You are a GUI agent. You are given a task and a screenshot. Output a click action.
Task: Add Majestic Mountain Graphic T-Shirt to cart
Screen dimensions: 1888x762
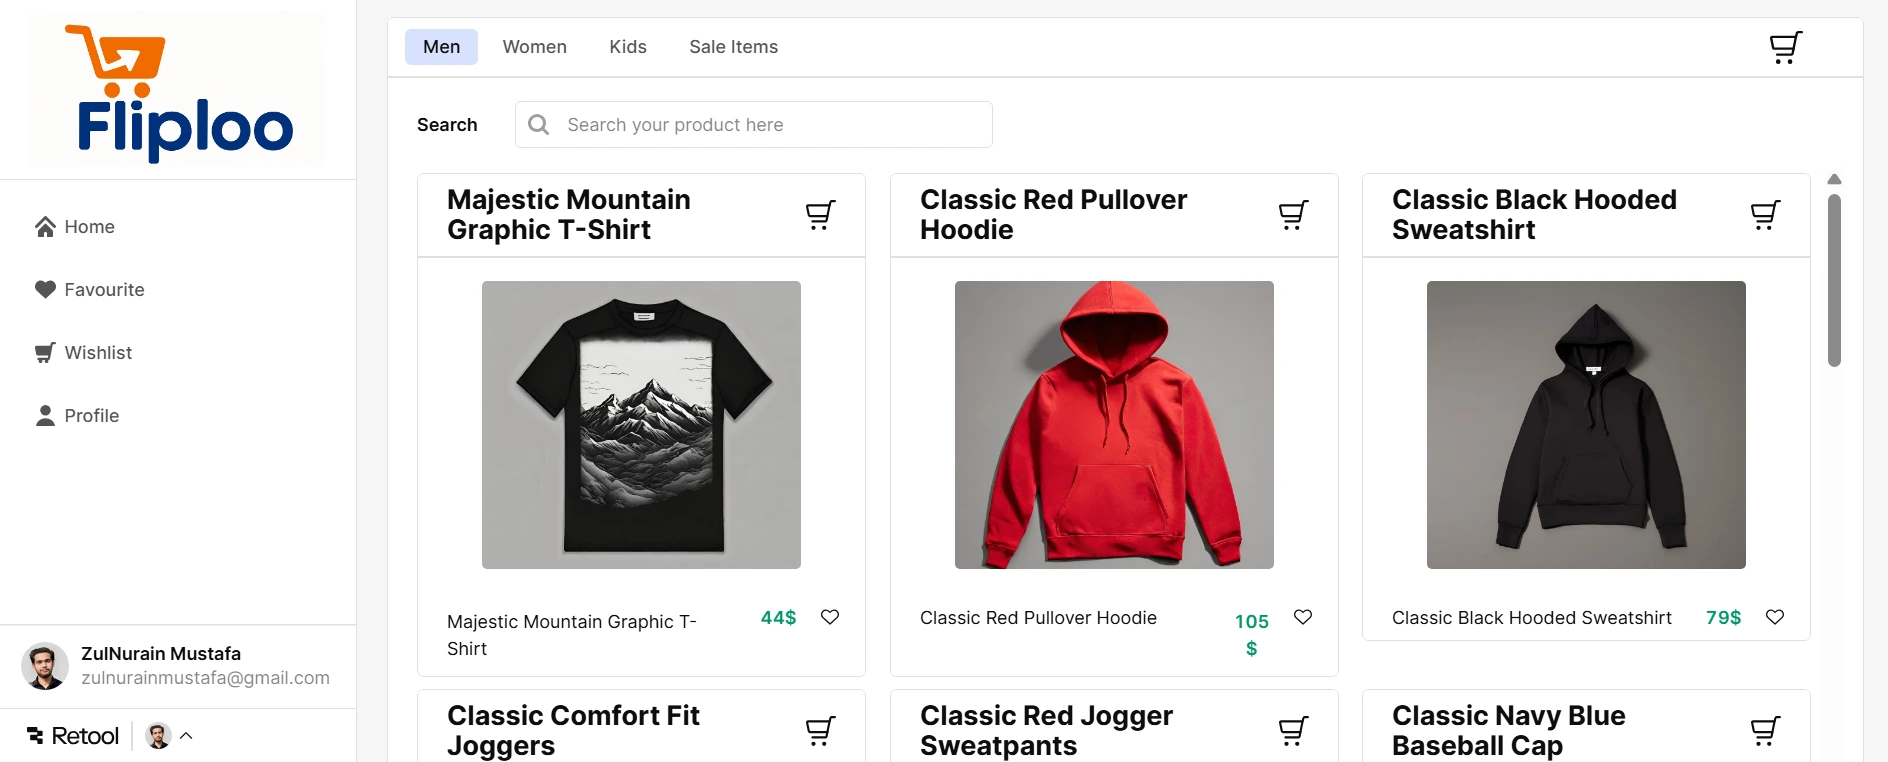tap(819, 214)
